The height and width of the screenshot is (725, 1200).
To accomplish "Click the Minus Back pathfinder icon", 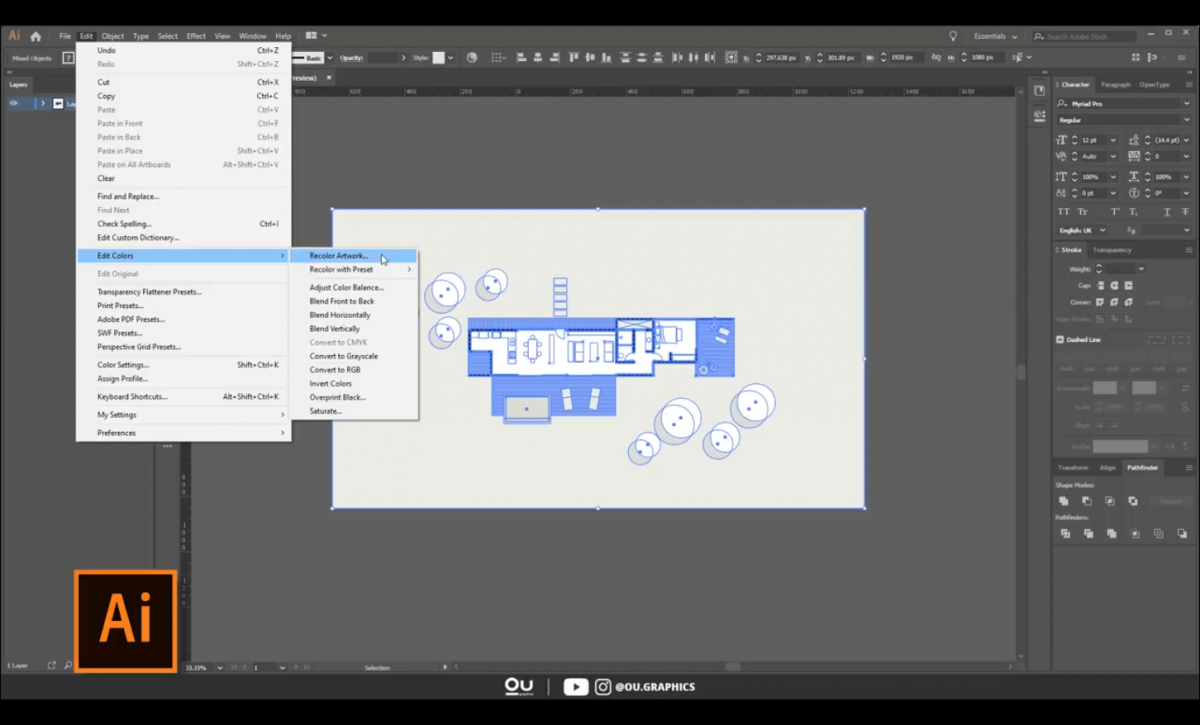I will (x=1181, y=534).
